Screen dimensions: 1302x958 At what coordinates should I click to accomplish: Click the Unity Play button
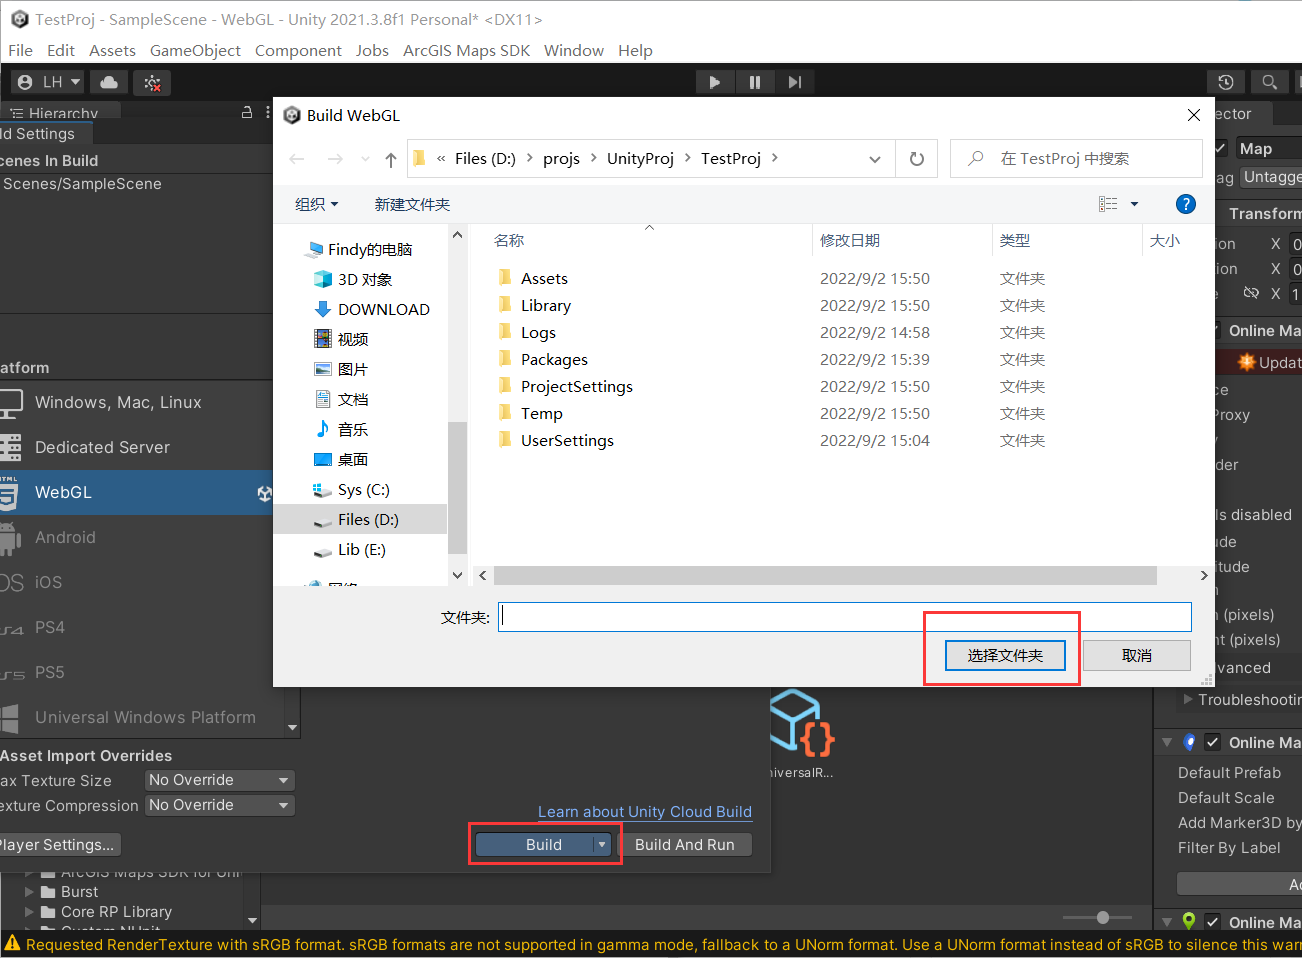[x=714, y=82]
